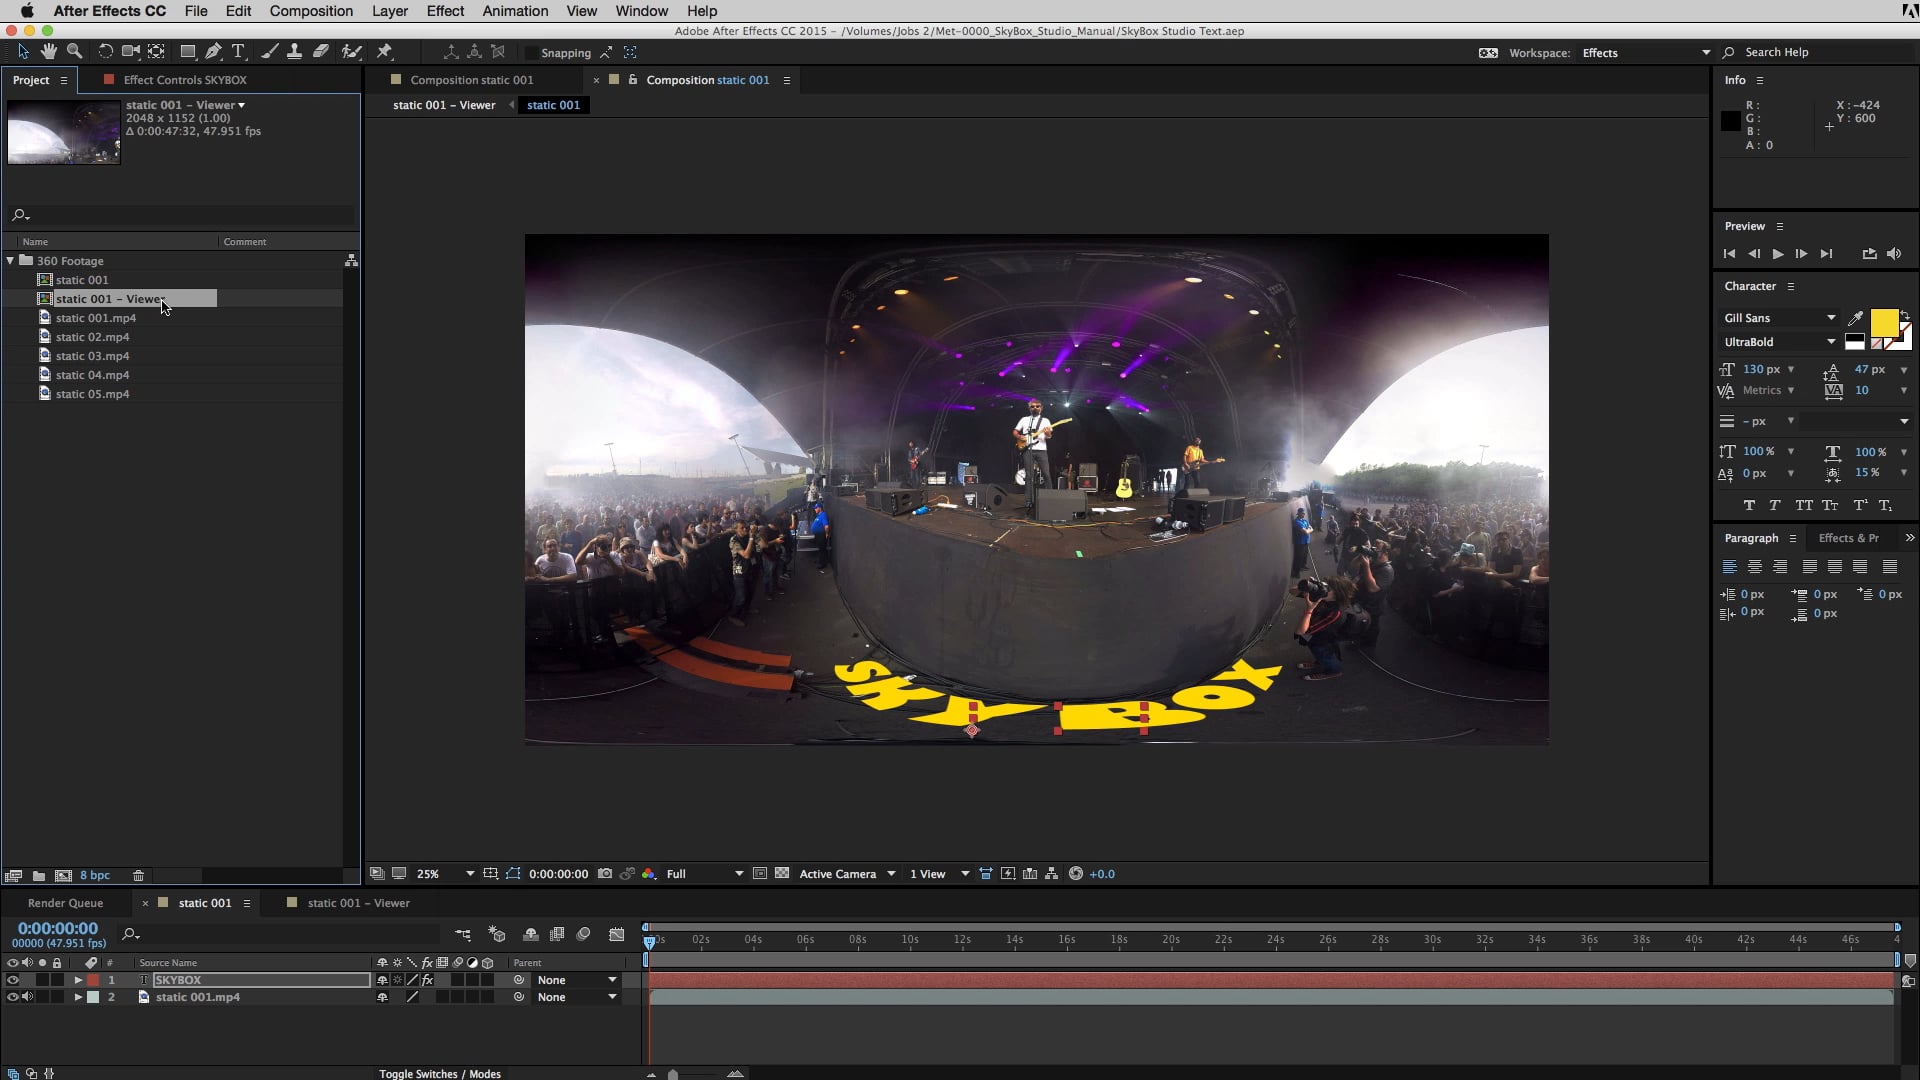Screen dimensions: 1920x1080
Task: Open the Composition menu in menu bar
Action: point(310,11)
